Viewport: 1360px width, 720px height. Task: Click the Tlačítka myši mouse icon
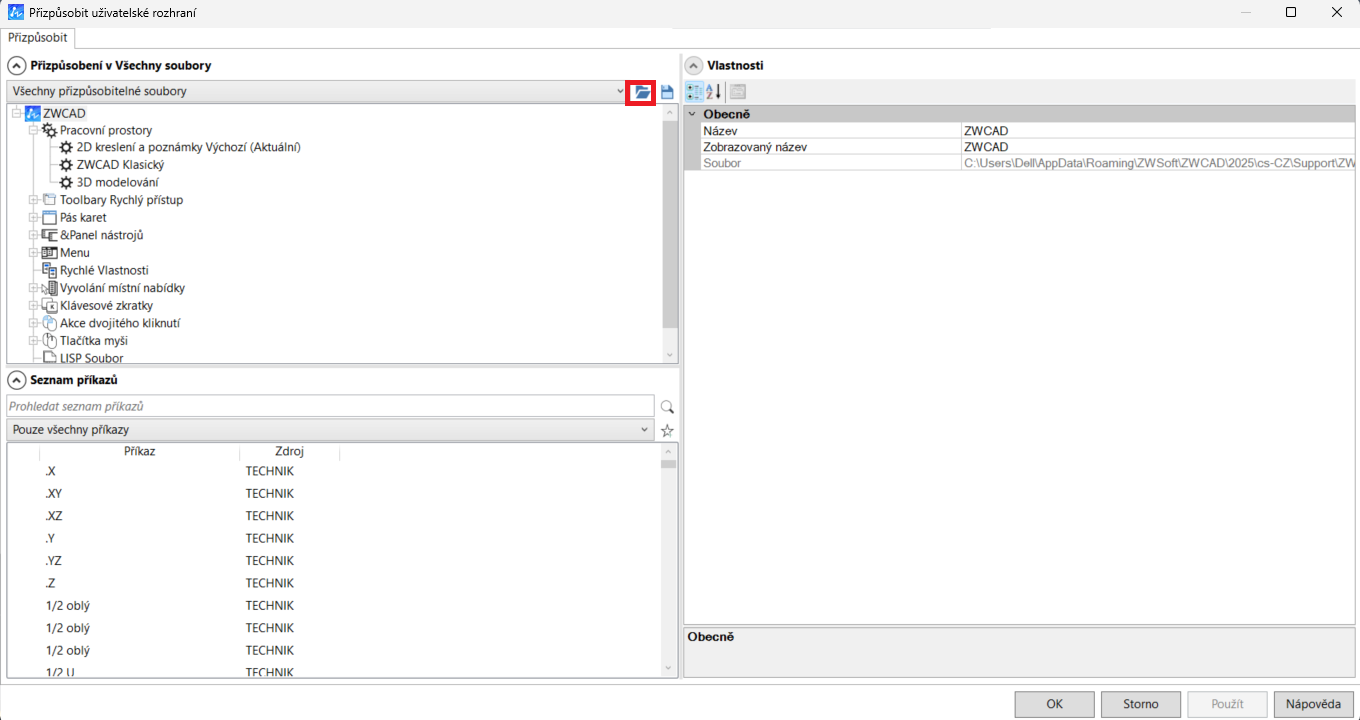(x=50, y=341)
